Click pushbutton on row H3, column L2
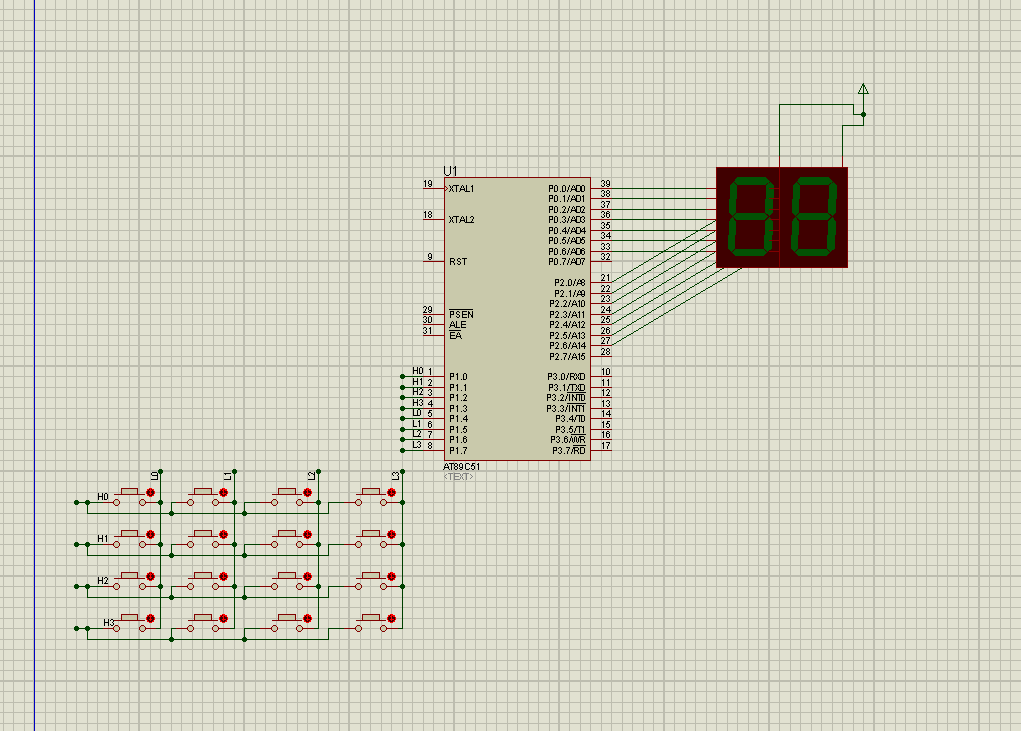1021x731 pixels. click(287, 622)
